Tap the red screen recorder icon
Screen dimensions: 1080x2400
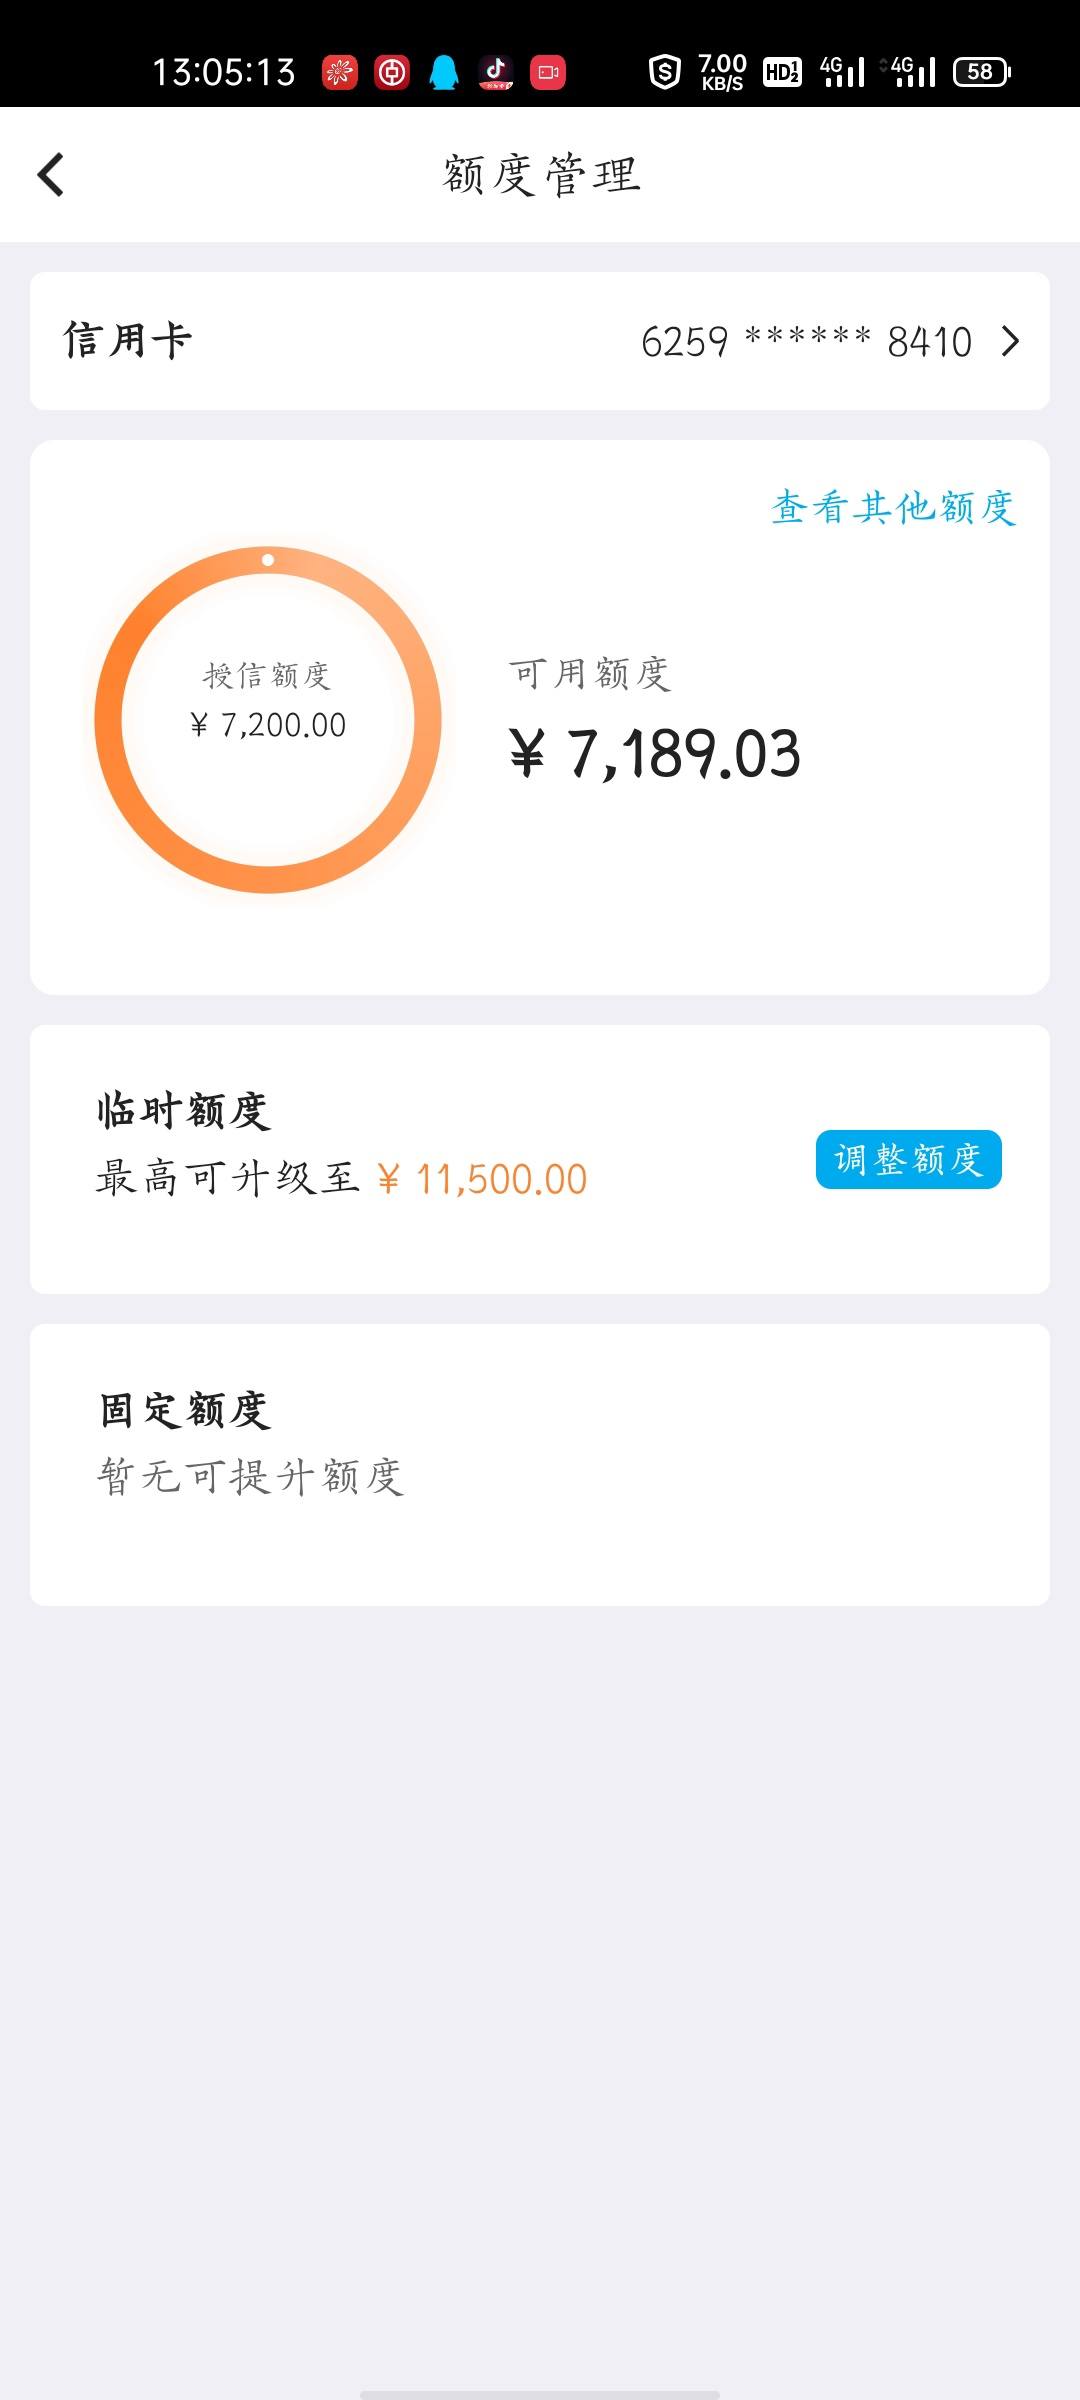pyautogui.click(x=548, y=72)
